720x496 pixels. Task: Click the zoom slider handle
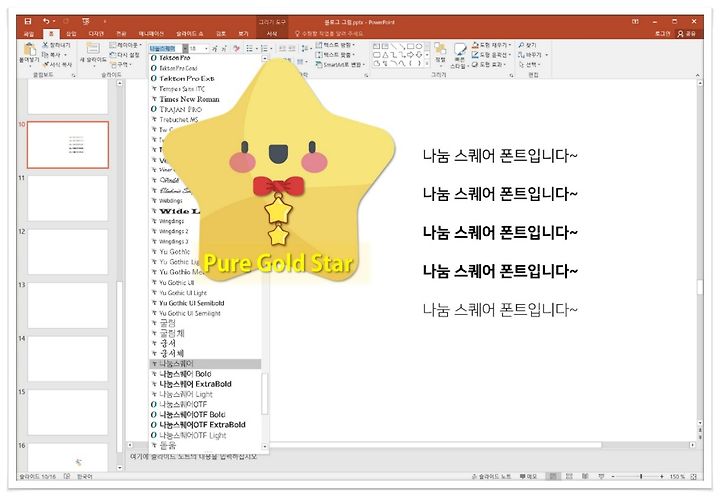coord(641,477)
